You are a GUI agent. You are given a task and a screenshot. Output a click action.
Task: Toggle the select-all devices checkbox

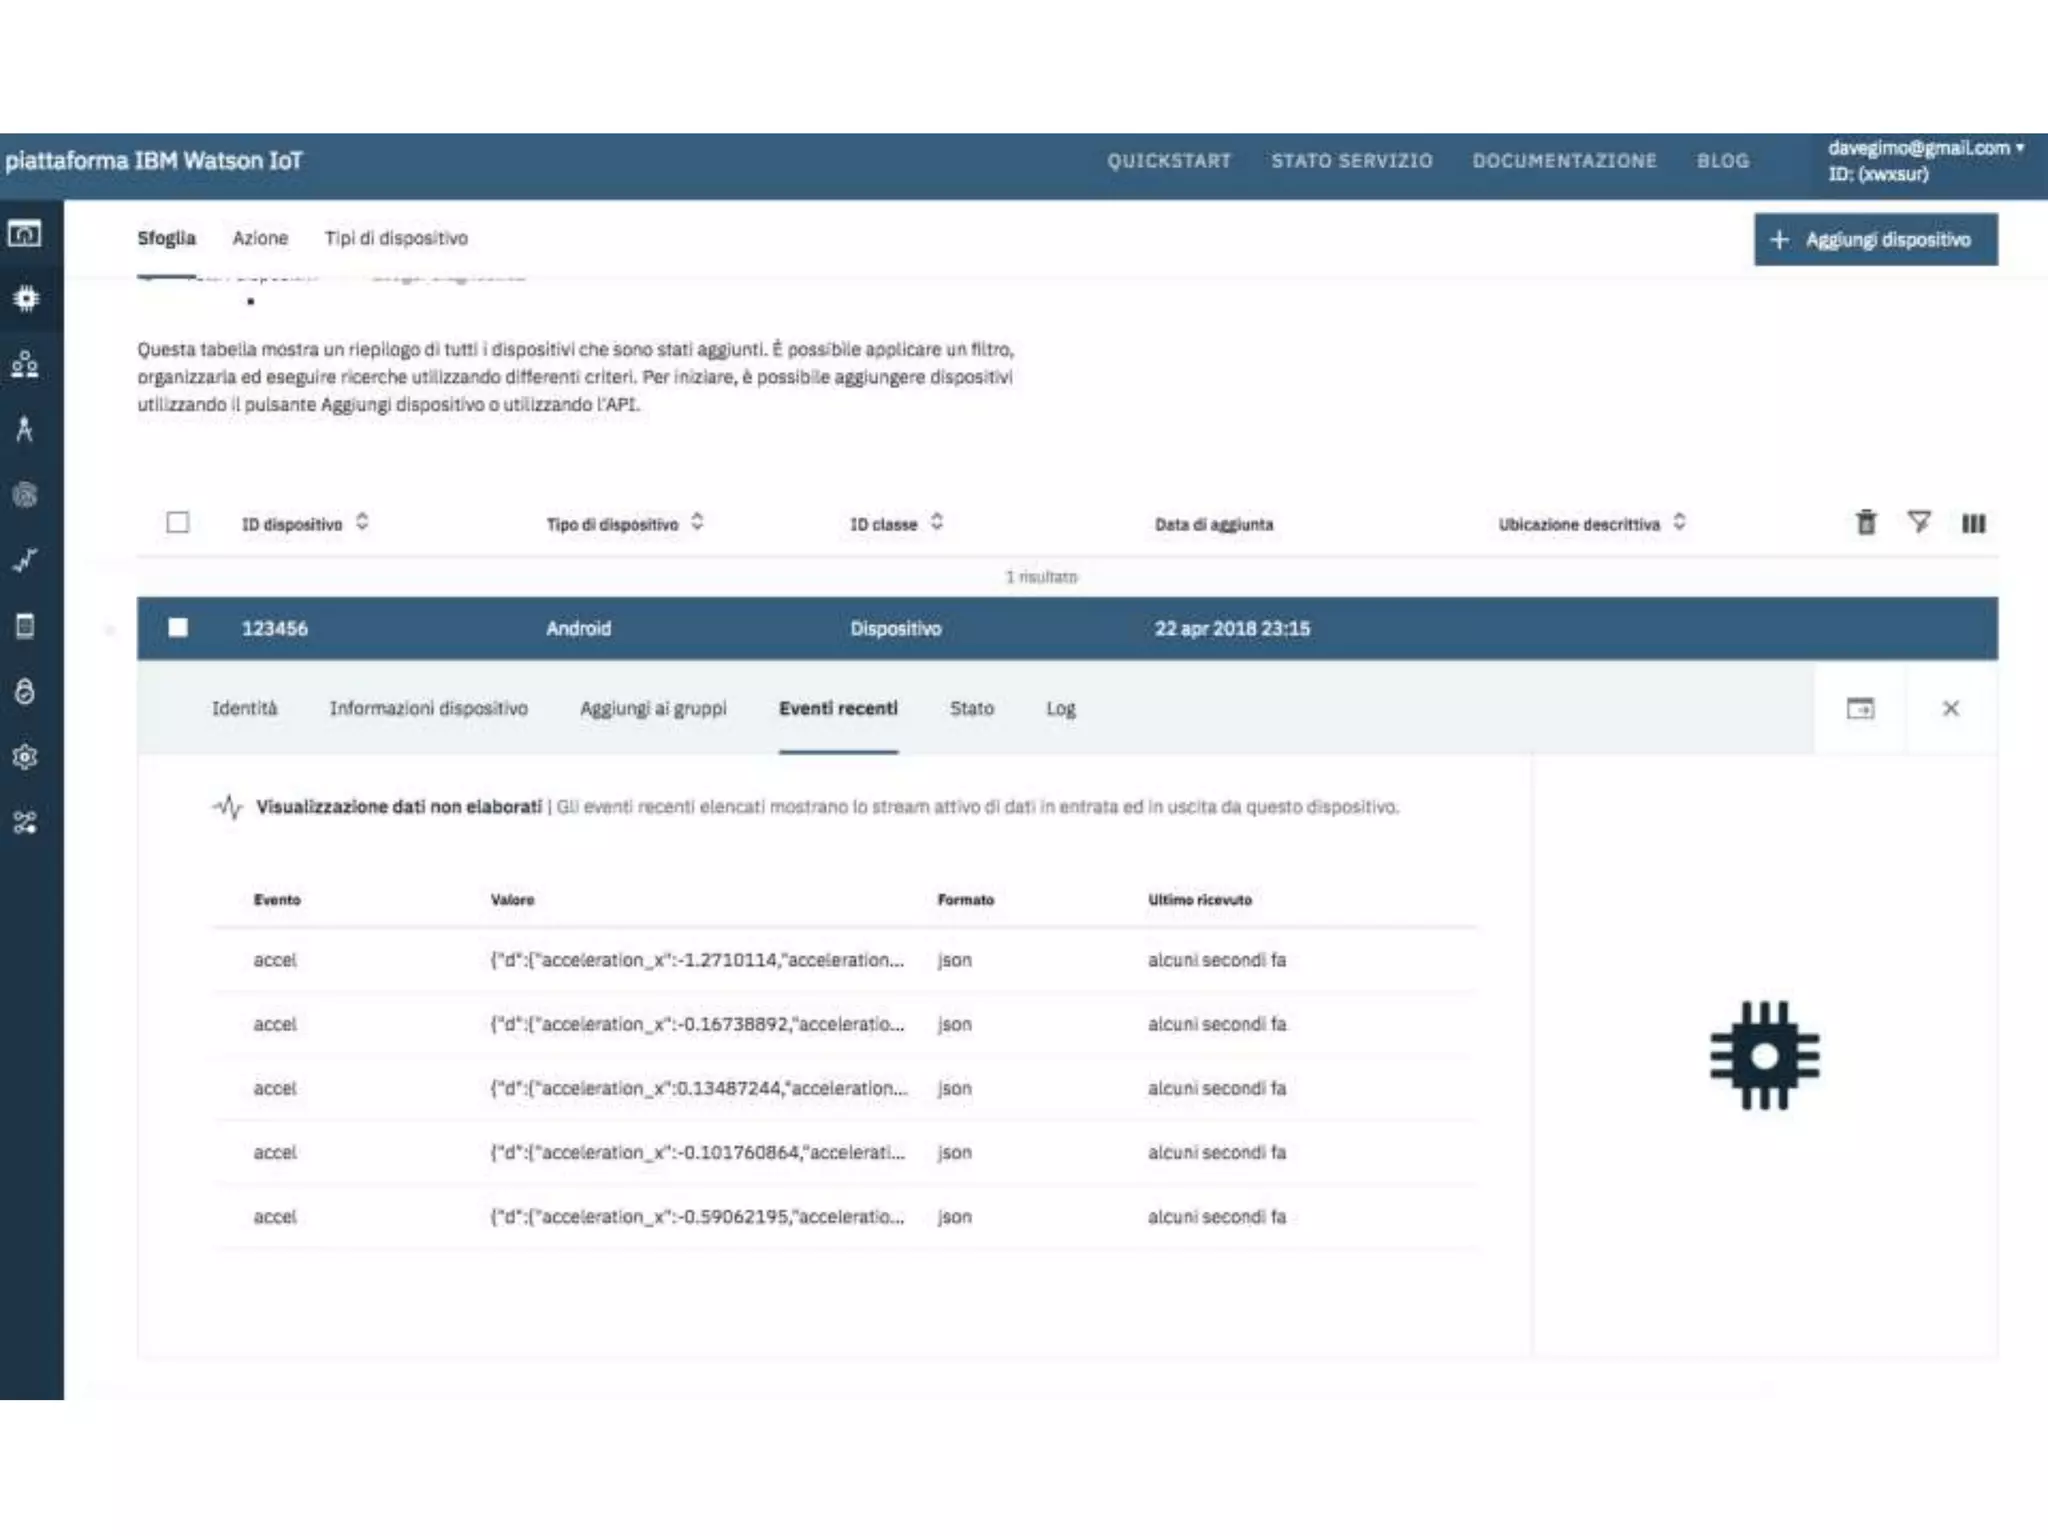(x=178, y=523)
